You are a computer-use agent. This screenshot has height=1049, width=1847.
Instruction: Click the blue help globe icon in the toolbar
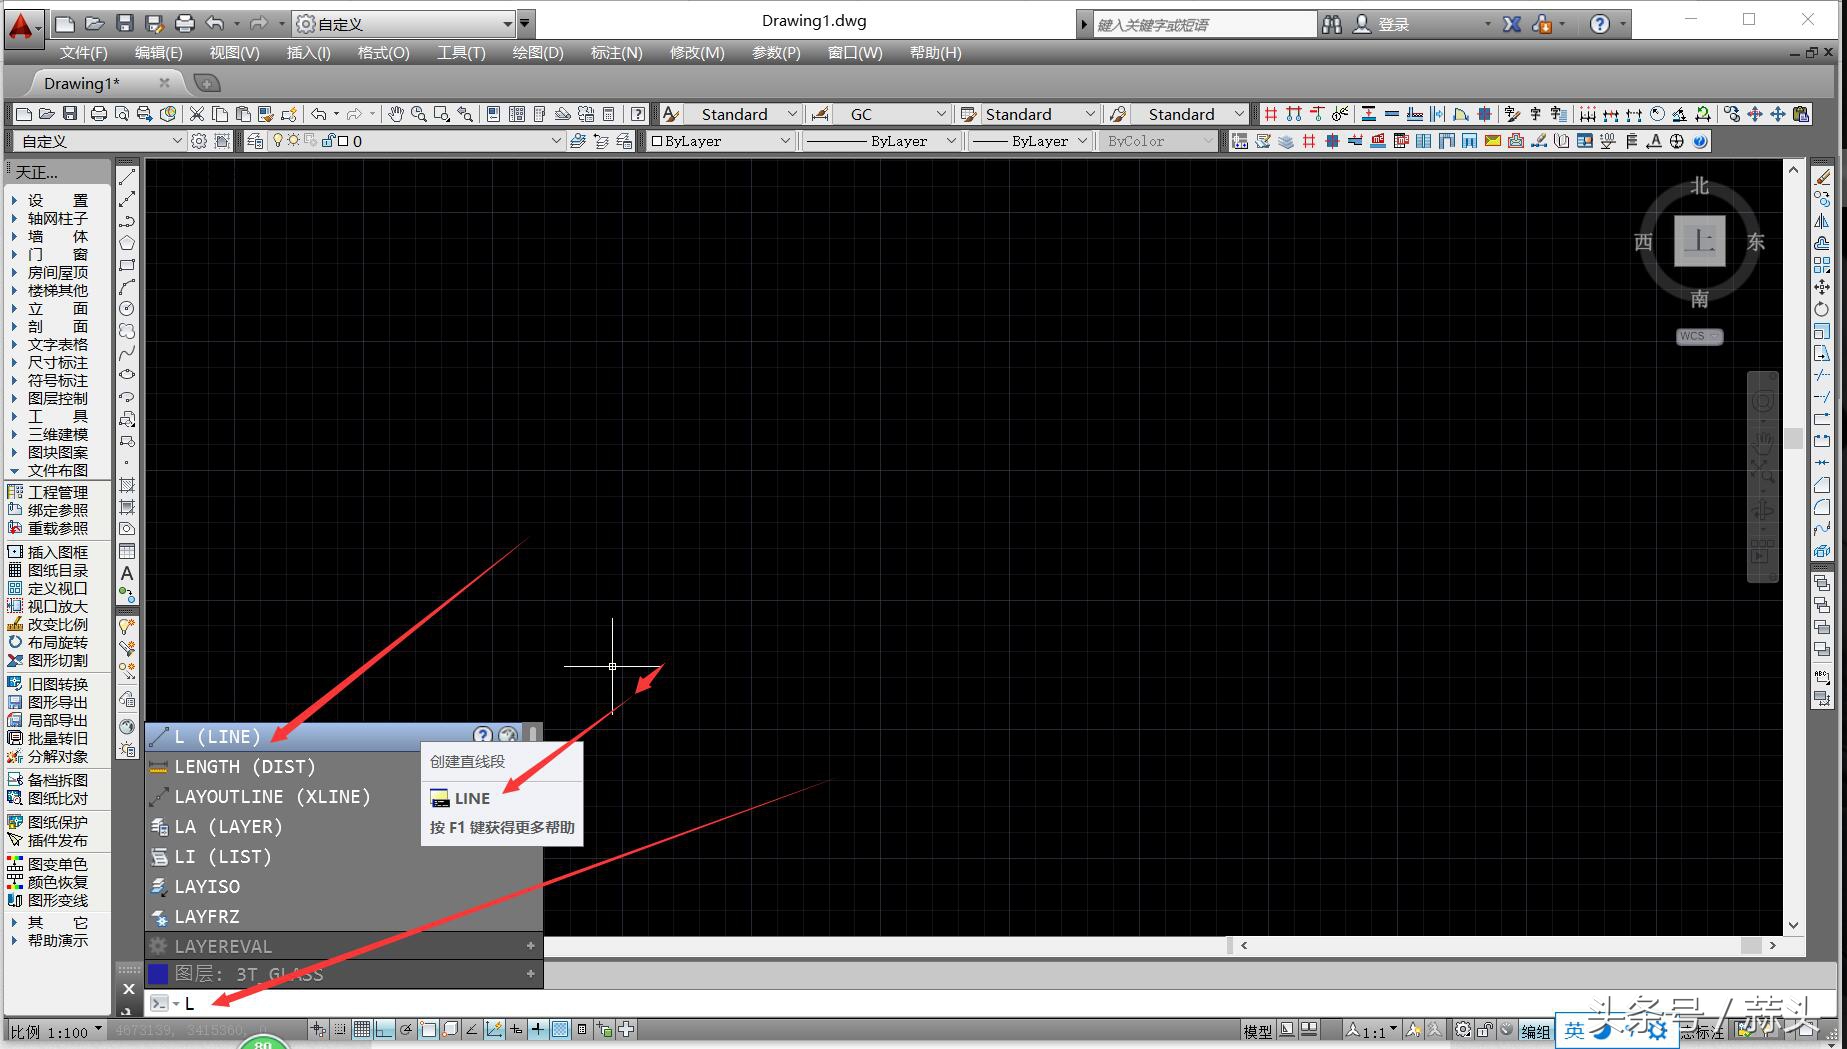pyautogui.click(x=1700, y=141)
